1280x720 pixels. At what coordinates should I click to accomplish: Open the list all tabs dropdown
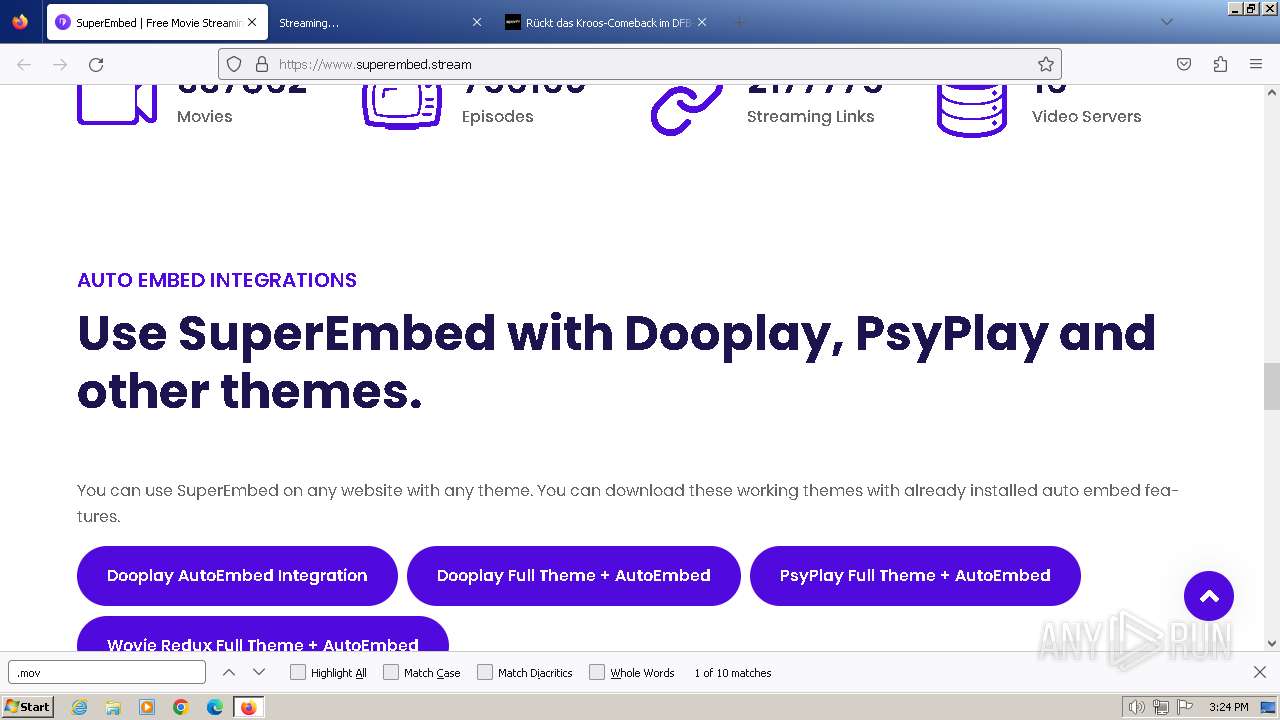pyautogui.click(x=1166, y=22)
